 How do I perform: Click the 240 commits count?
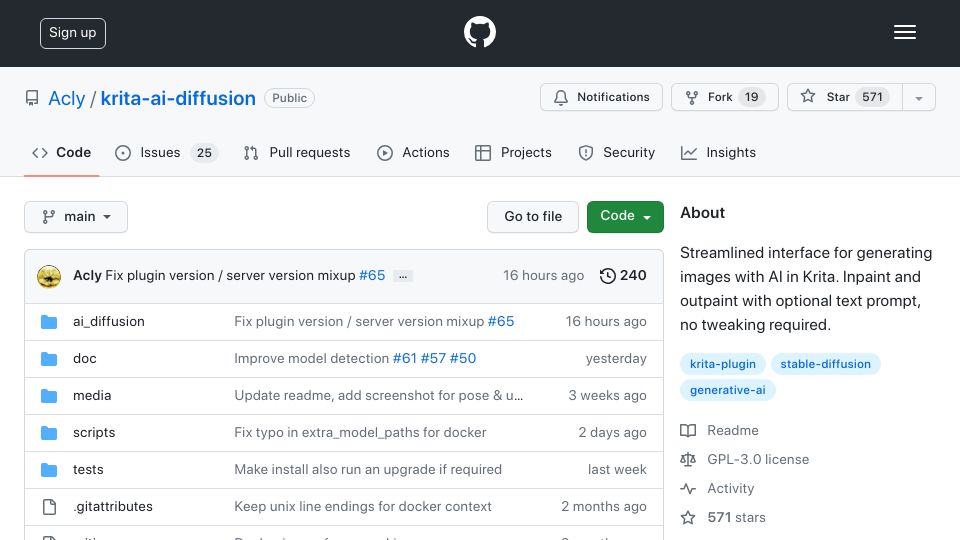click(633, 276)
